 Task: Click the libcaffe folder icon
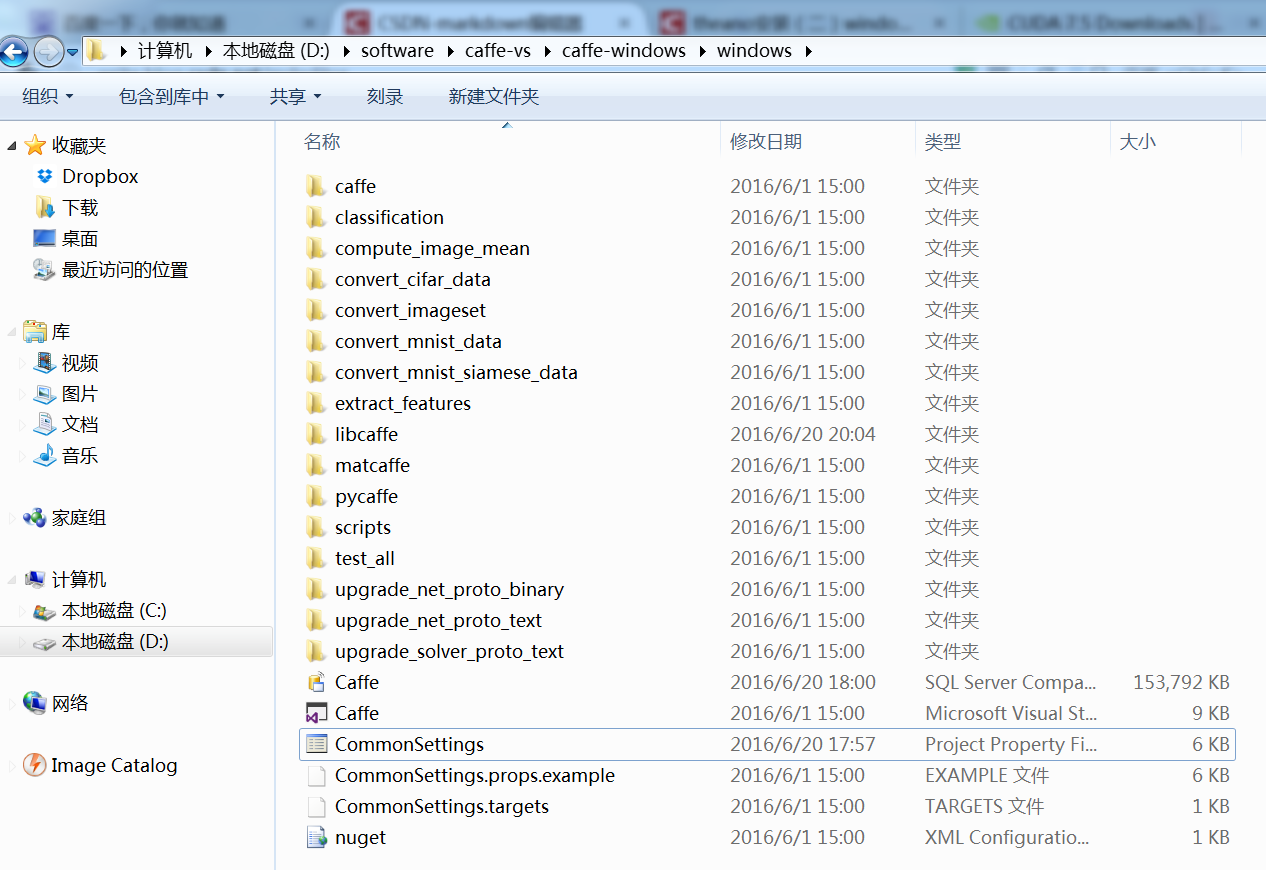coord(316,434)
